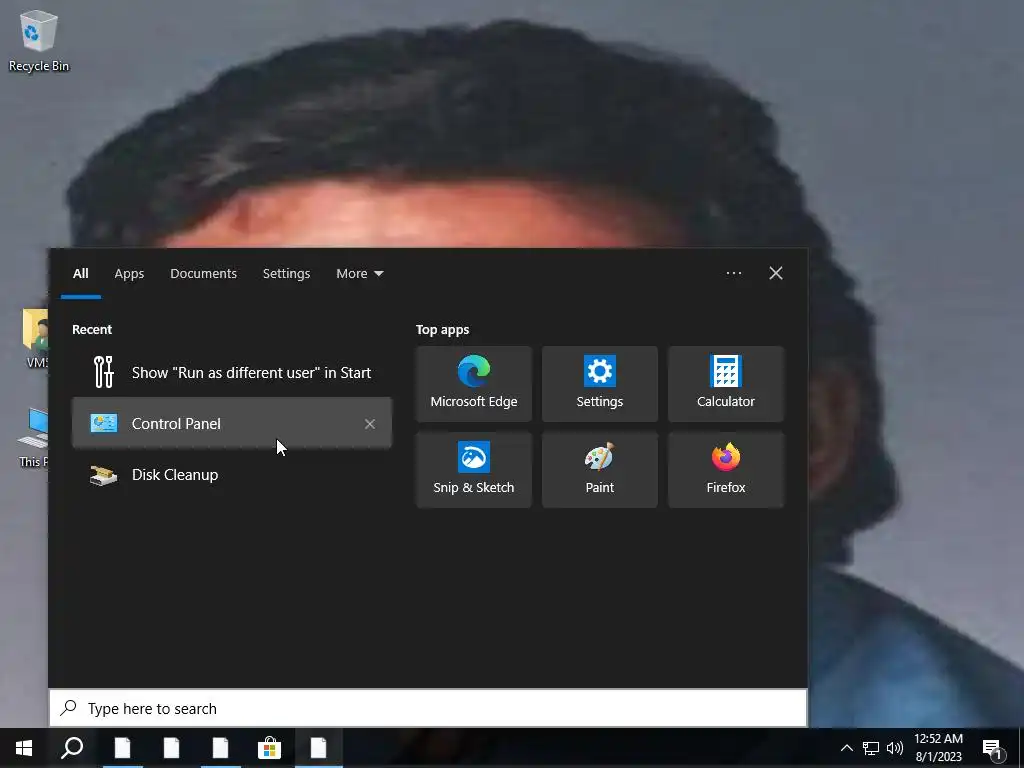Open 'Show Run as different user in Start' setting

click(231, 372)
